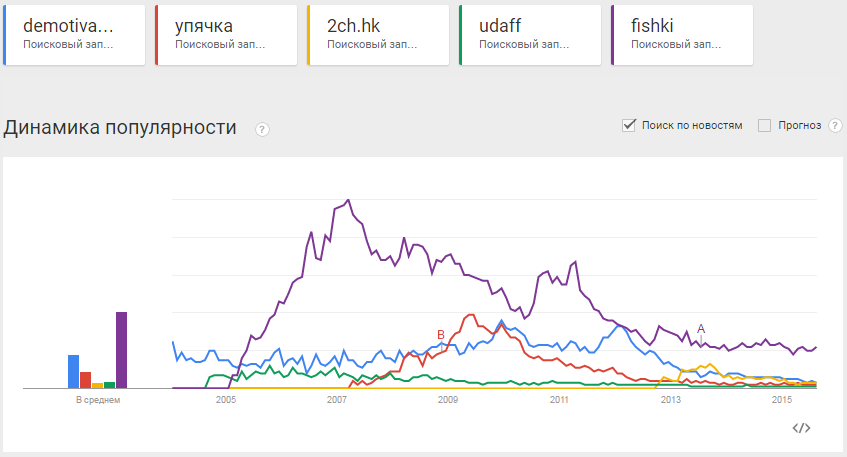Toggle Поиск по новостям checkbox
This screenshot has width=847, height=457.
(x=630, y=125)
